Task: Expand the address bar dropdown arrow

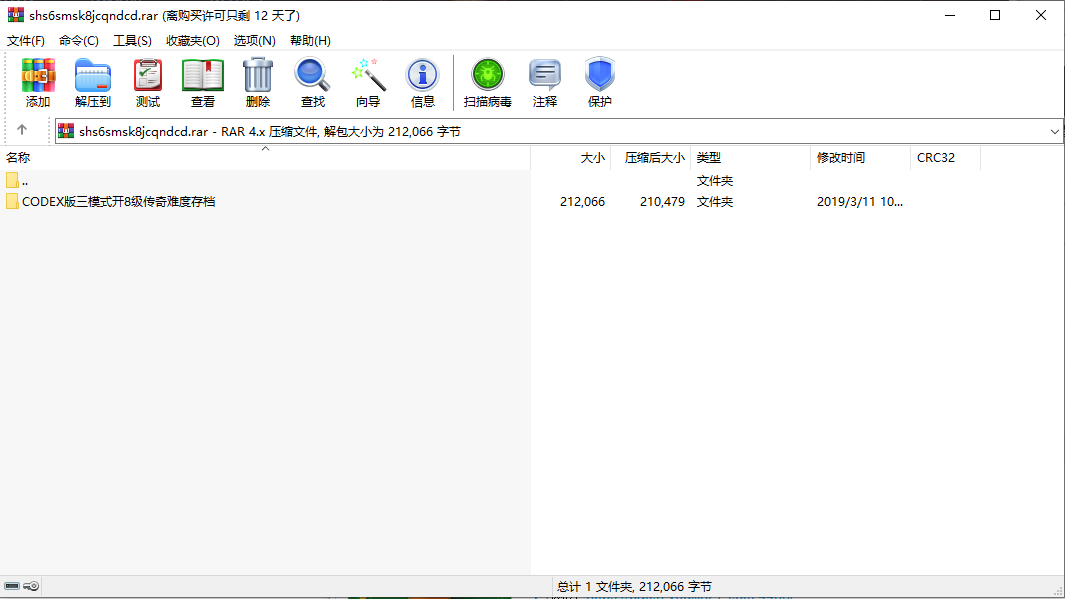Action: pos(1054,132)
